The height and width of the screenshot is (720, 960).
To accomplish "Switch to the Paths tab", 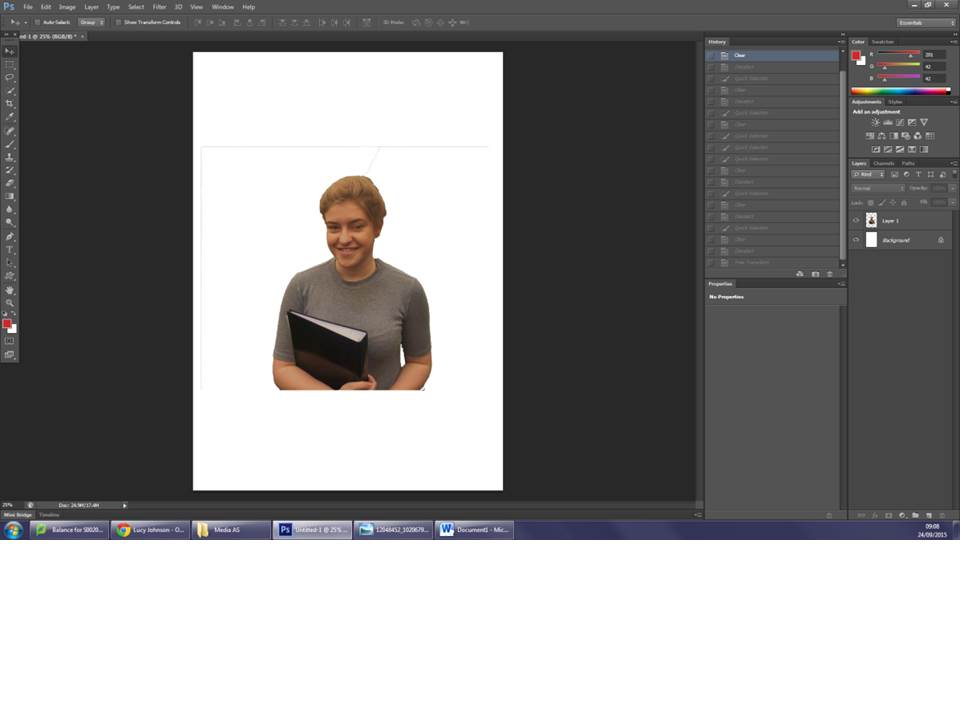I will pos(908,163).
